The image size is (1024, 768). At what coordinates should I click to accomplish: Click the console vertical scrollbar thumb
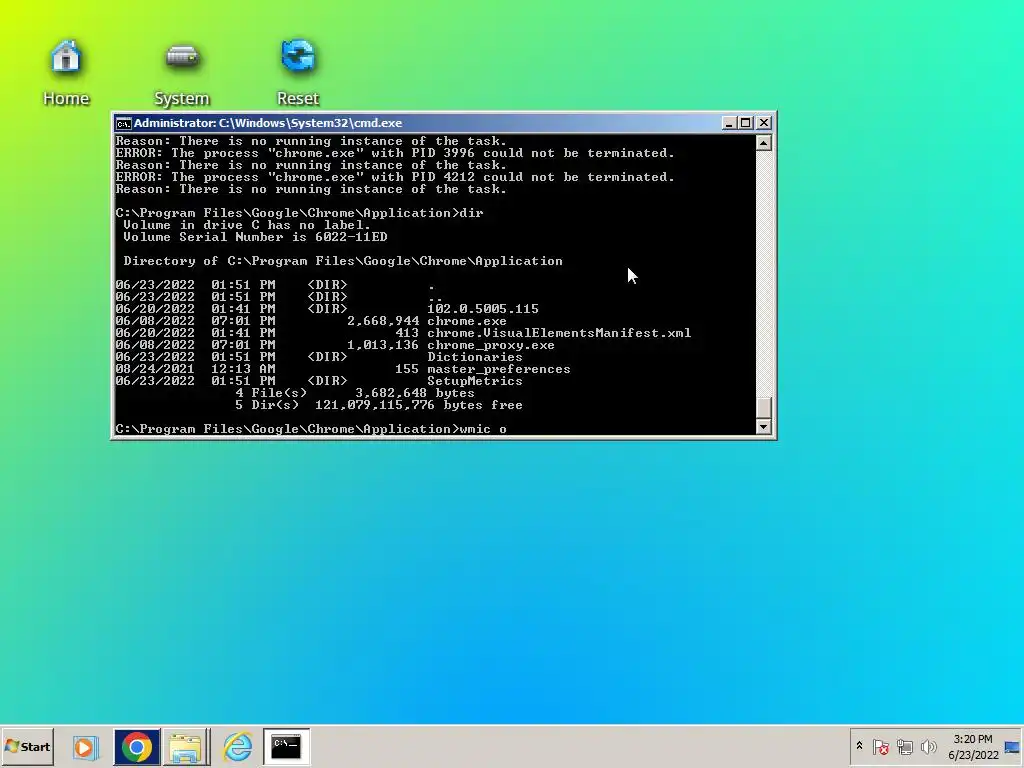tap(763, 407)
